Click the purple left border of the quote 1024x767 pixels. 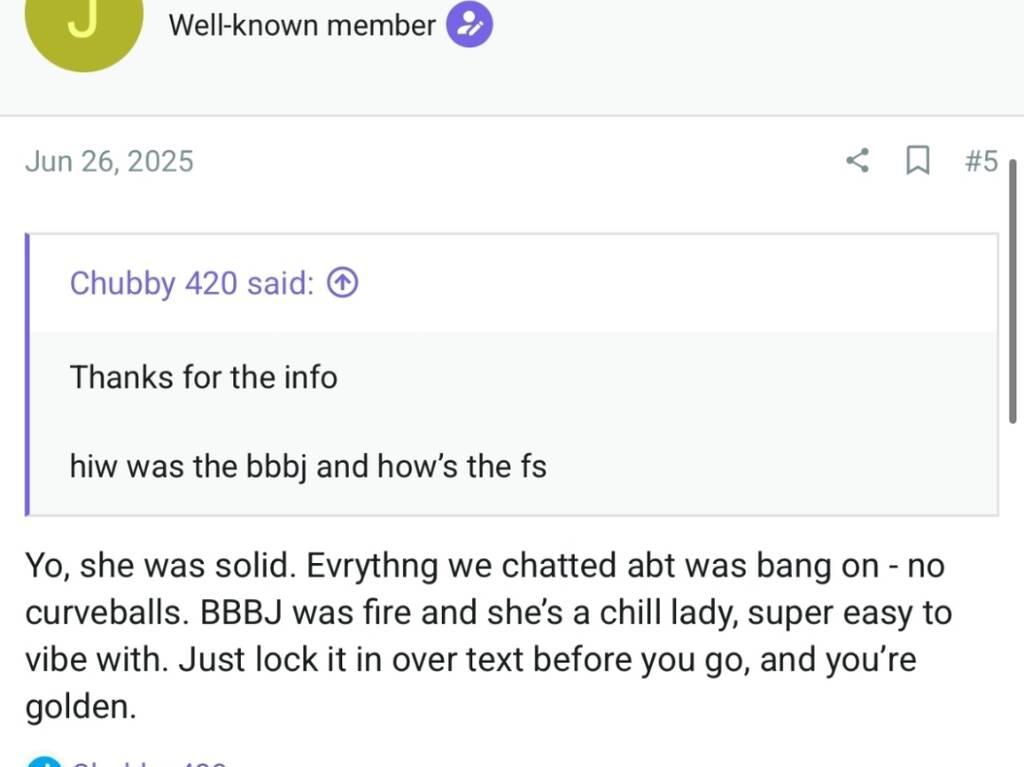tap(28, 374)
